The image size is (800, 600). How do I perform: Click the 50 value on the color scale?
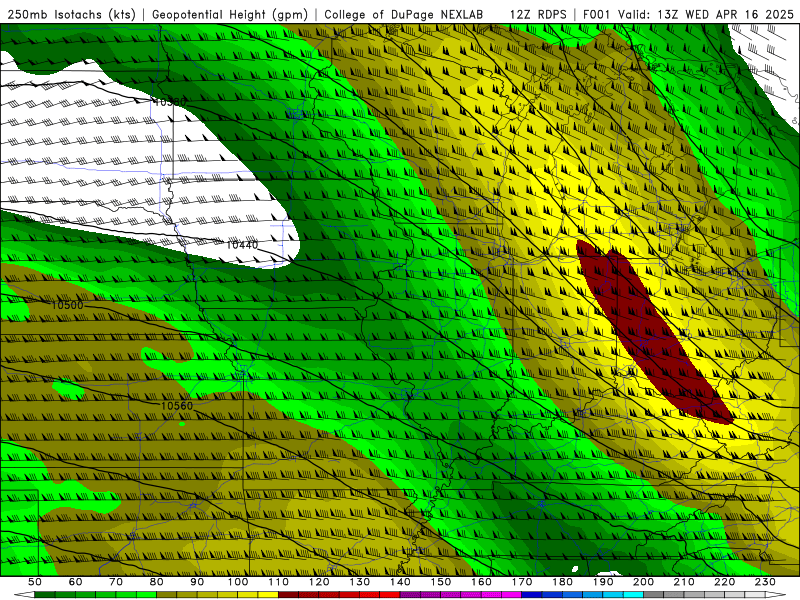35,582
